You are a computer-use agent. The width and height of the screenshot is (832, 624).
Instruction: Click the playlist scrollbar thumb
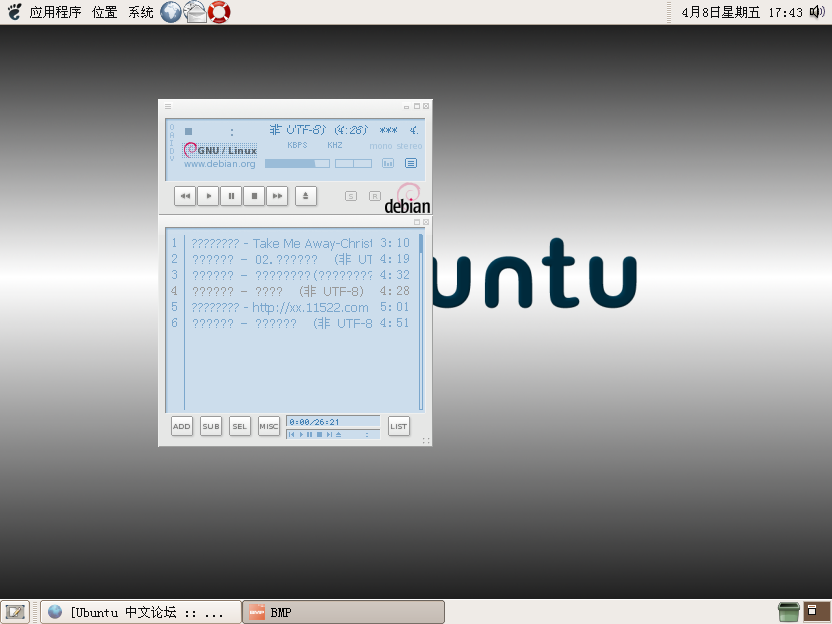point(421,243)
